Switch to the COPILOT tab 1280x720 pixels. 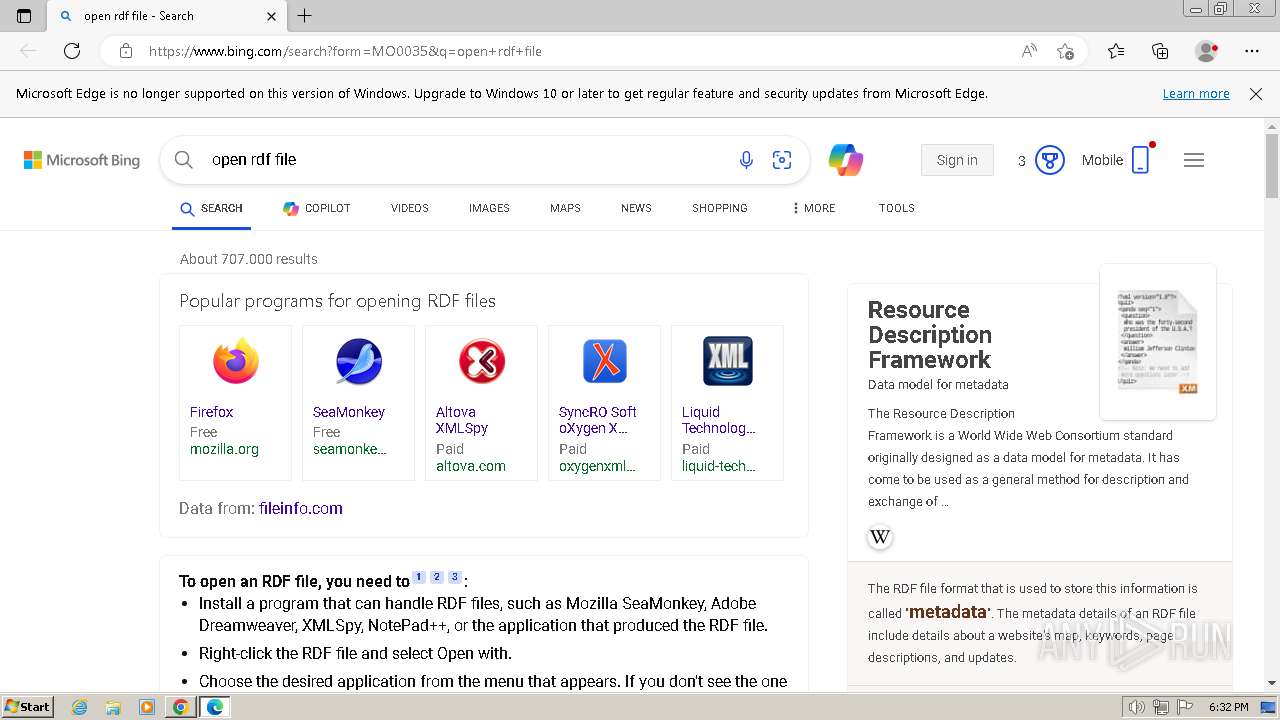[x=317, y=208]
